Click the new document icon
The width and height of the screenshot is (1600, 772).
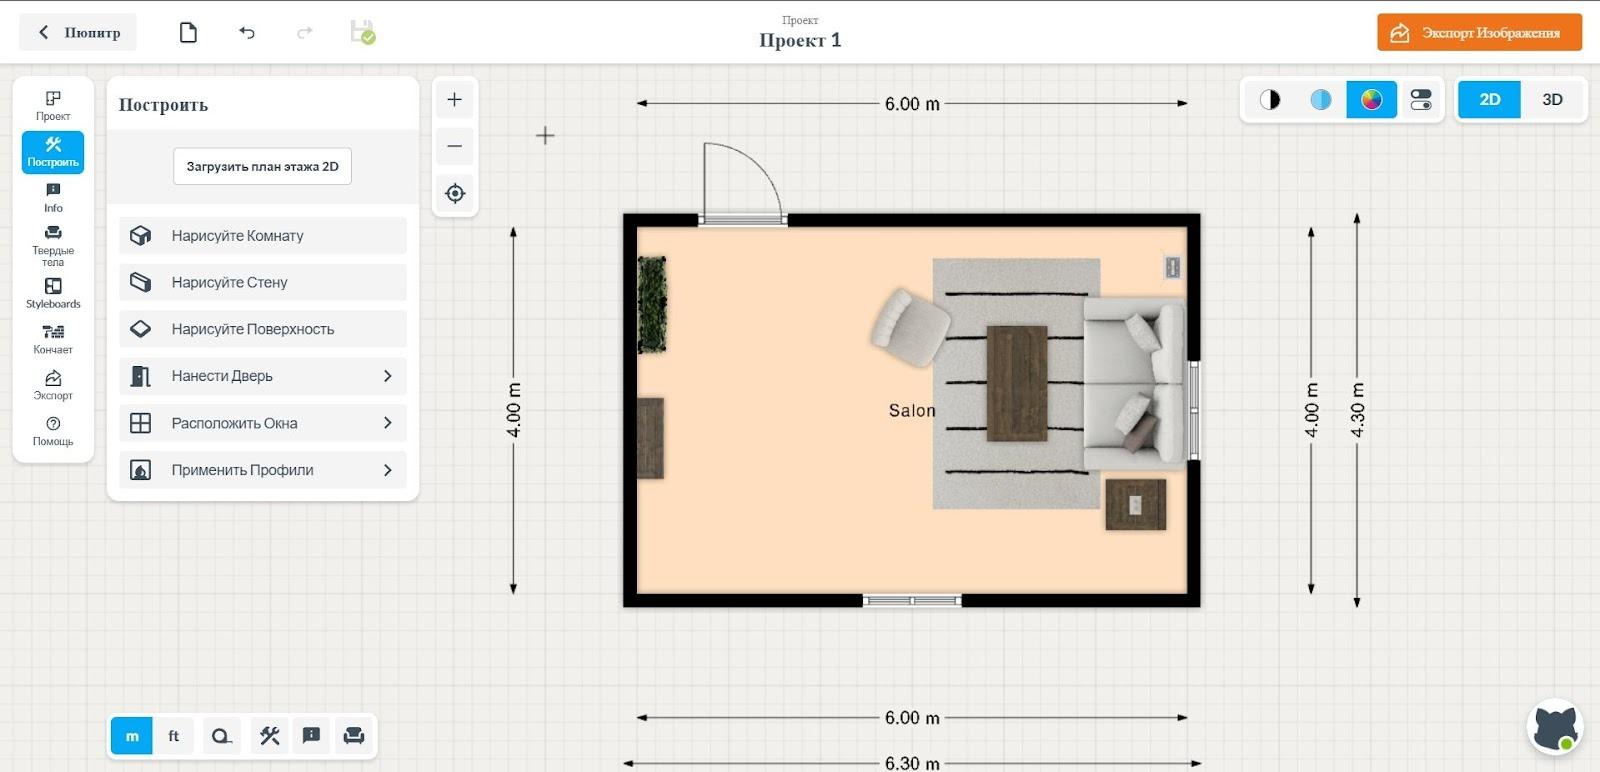(x=188, y=33)
